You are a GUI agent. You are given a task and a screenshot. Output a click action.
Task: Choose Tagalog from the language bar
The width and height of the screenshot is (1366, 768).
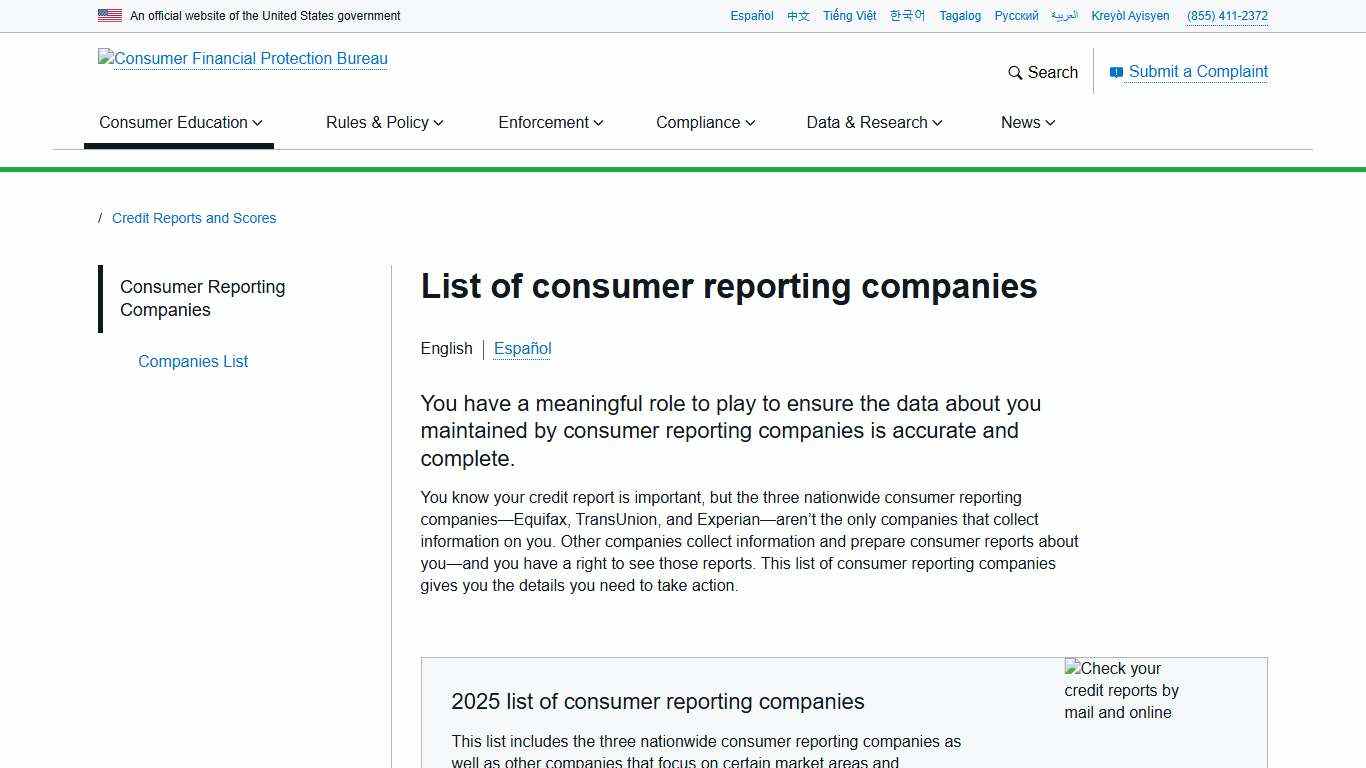click(x=960, y=16)
